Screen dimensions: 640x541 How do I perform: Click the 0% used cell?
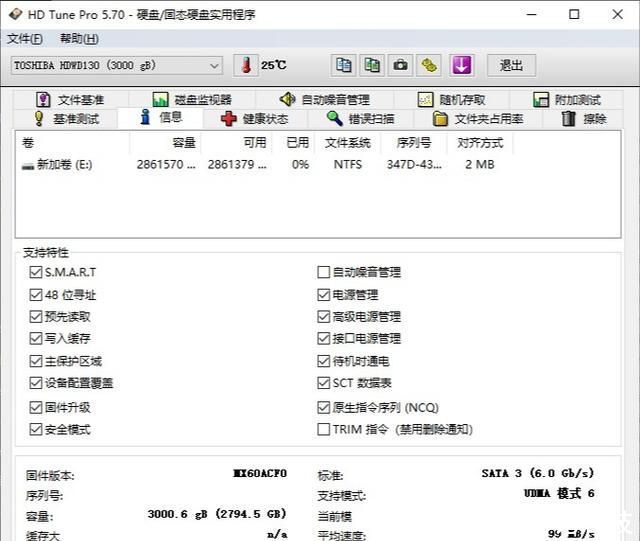[x=300, y=165]
